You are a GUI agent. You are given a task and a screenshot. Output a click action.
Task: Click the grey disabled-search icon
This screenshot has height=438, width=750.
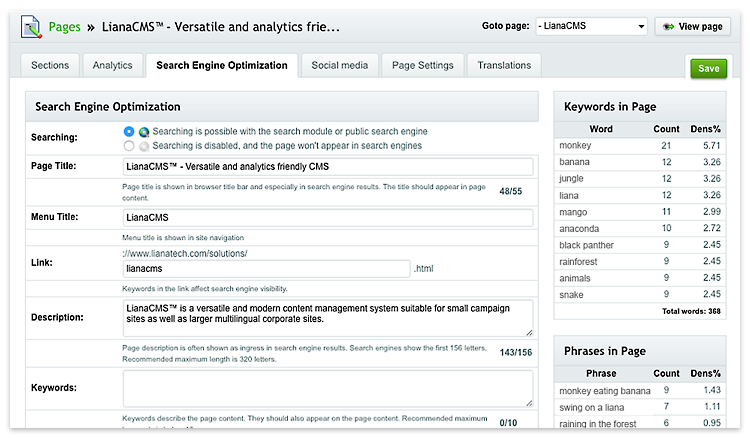click(144, 146)
